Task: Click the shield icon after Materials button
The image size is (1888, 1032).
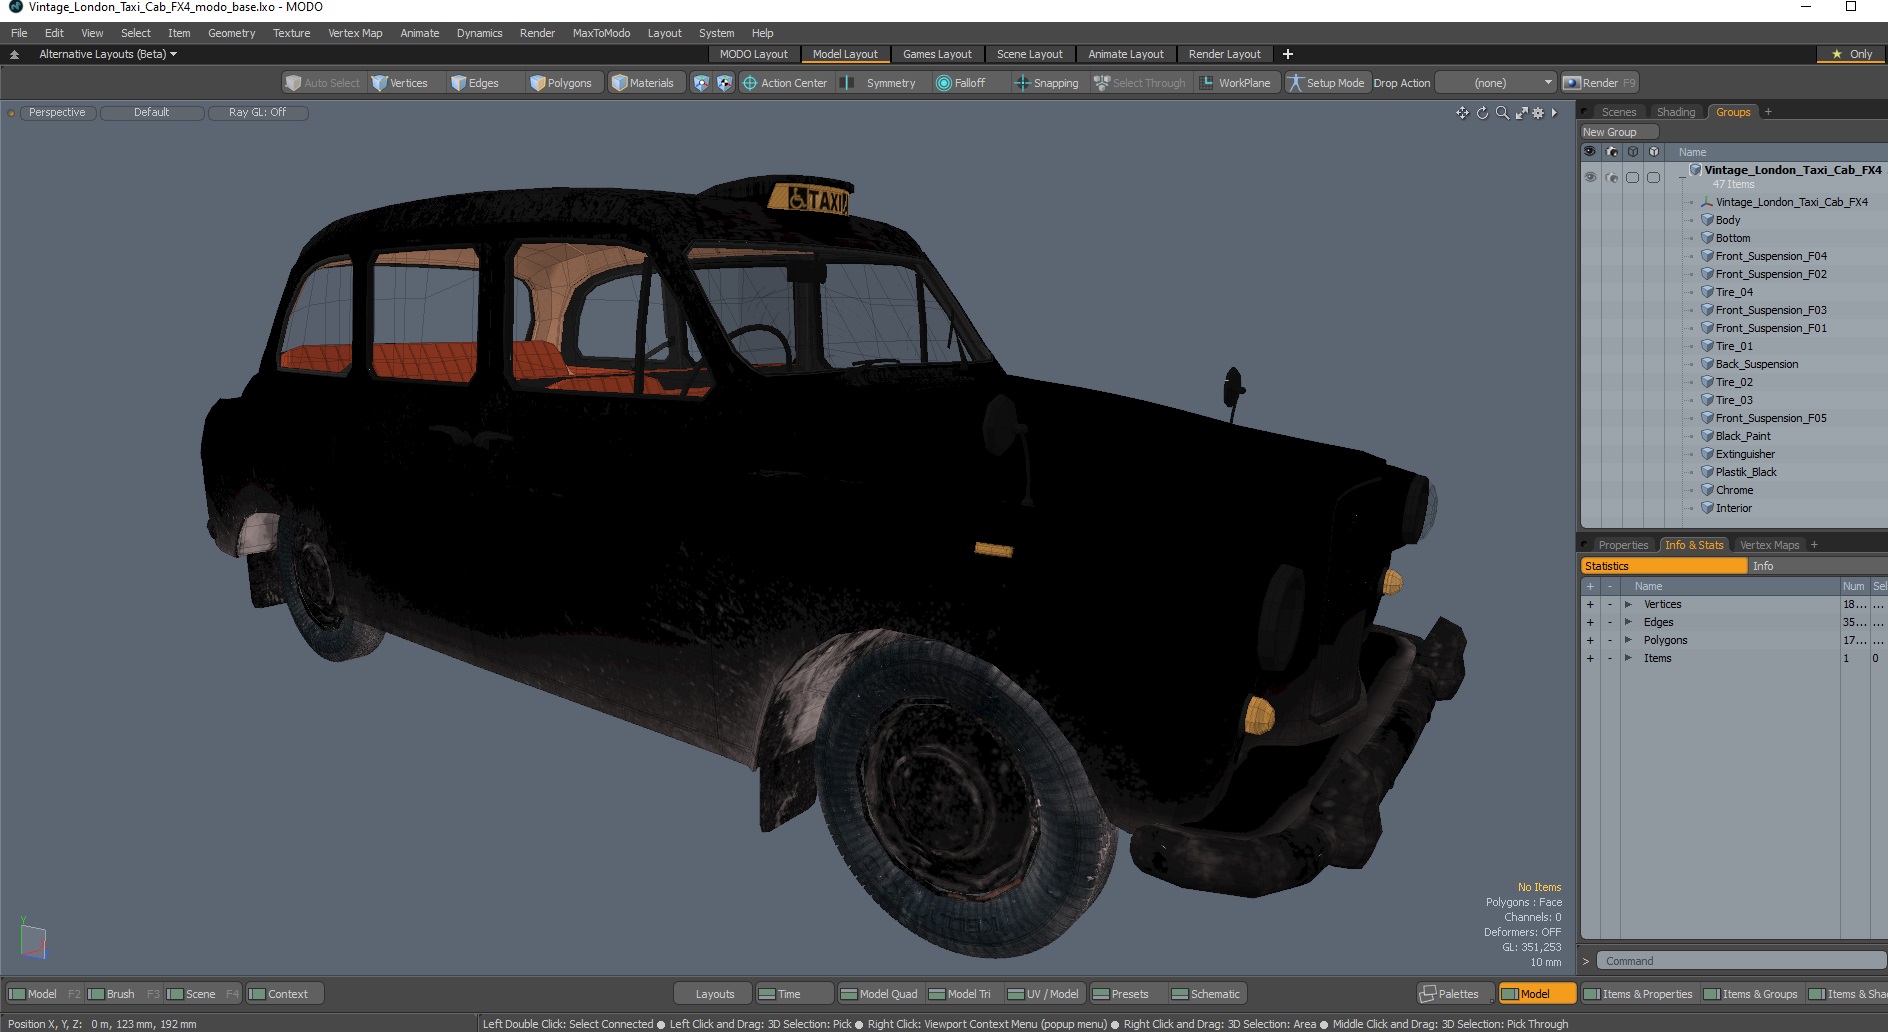Action: click(701, 83)
